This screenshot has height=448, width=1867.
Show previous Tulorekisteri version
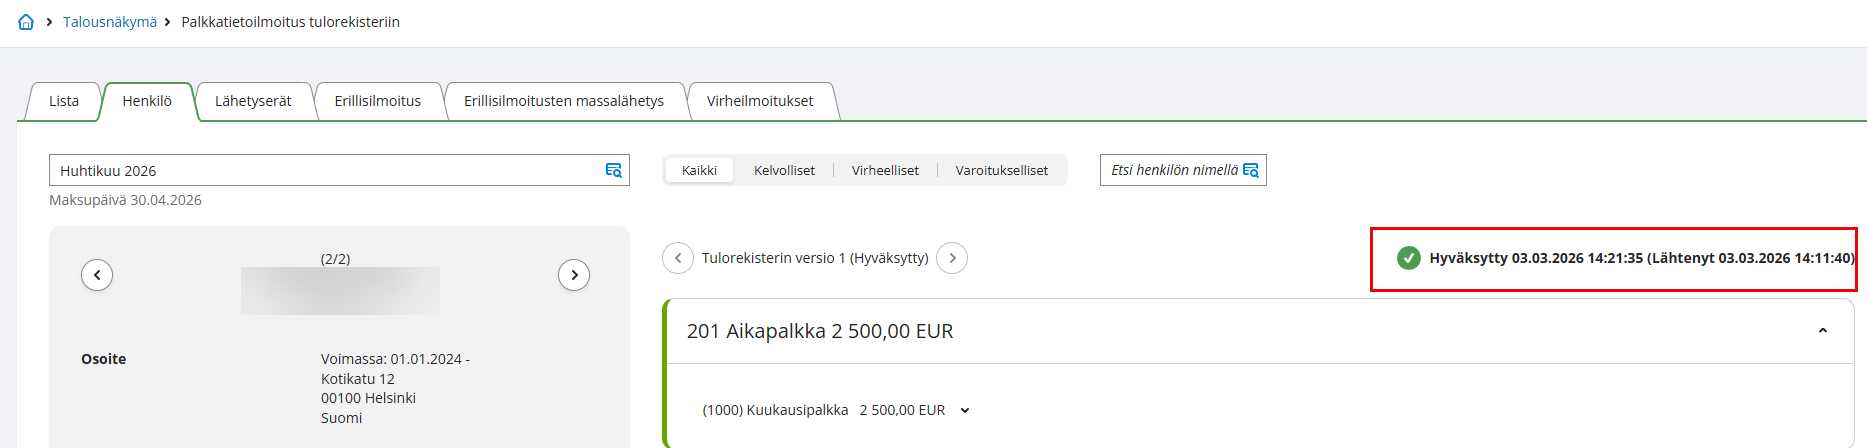[678, 258]
